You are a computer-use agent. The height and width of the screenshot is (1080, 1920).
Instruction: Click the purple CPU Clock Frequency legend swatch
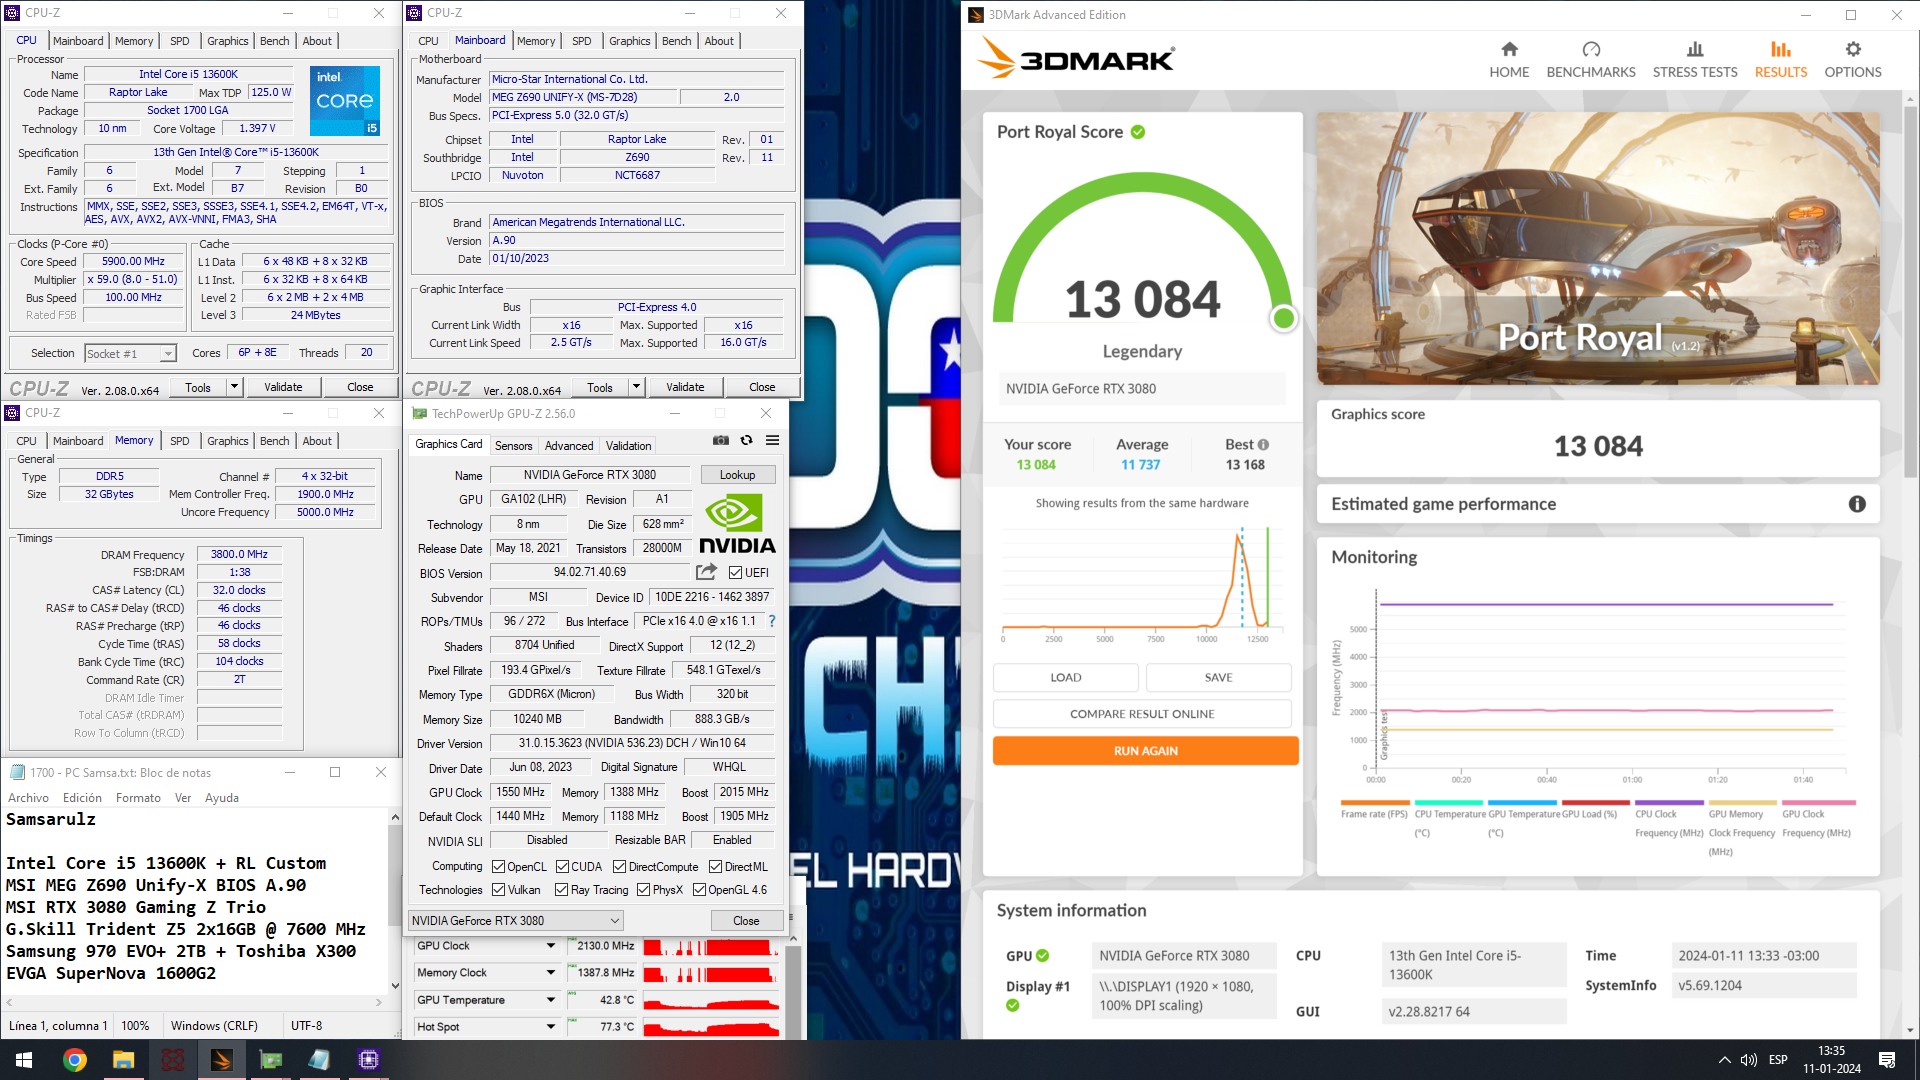(1670, 802)
